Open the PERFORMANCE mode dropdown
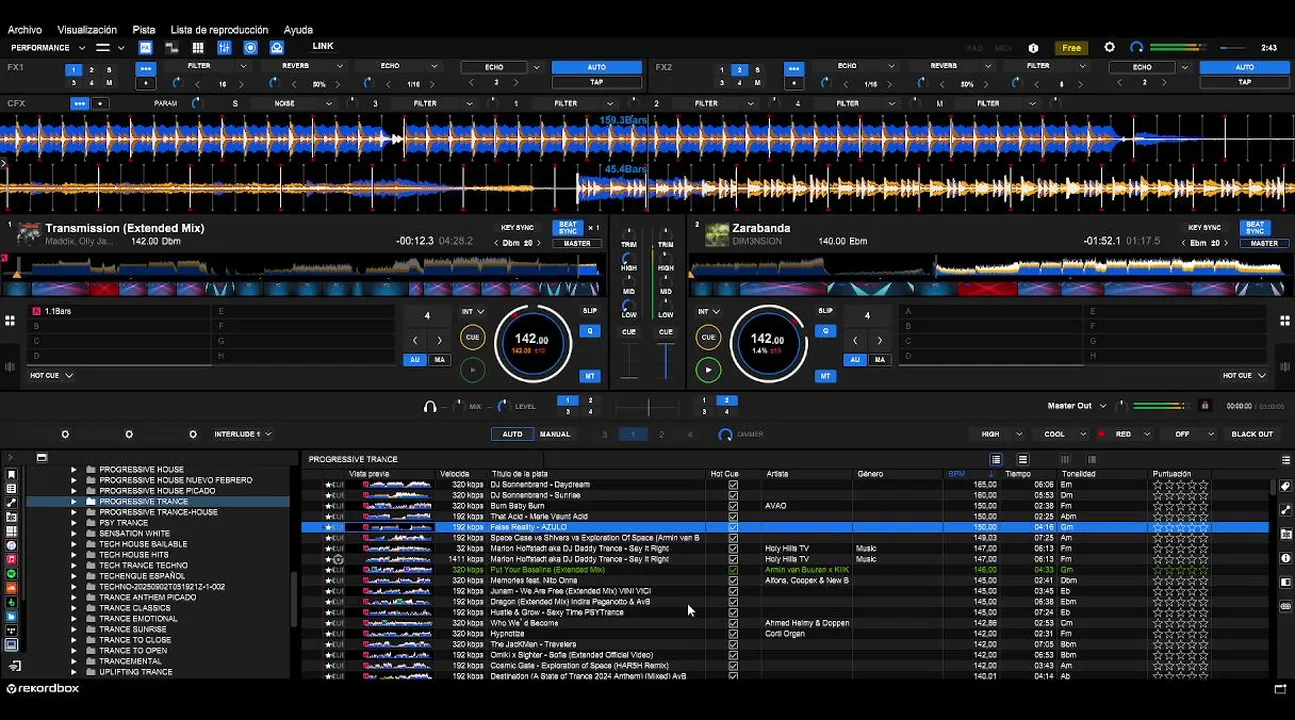Screen dimensions: 1295x720 [x=48, y=48]
